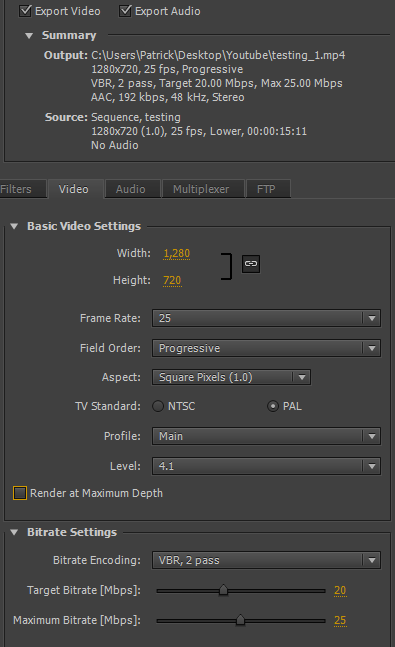Viewport: 395px width, 647px height.
Task: Switch to the FTP tab
Action: (x=268, y=189)
